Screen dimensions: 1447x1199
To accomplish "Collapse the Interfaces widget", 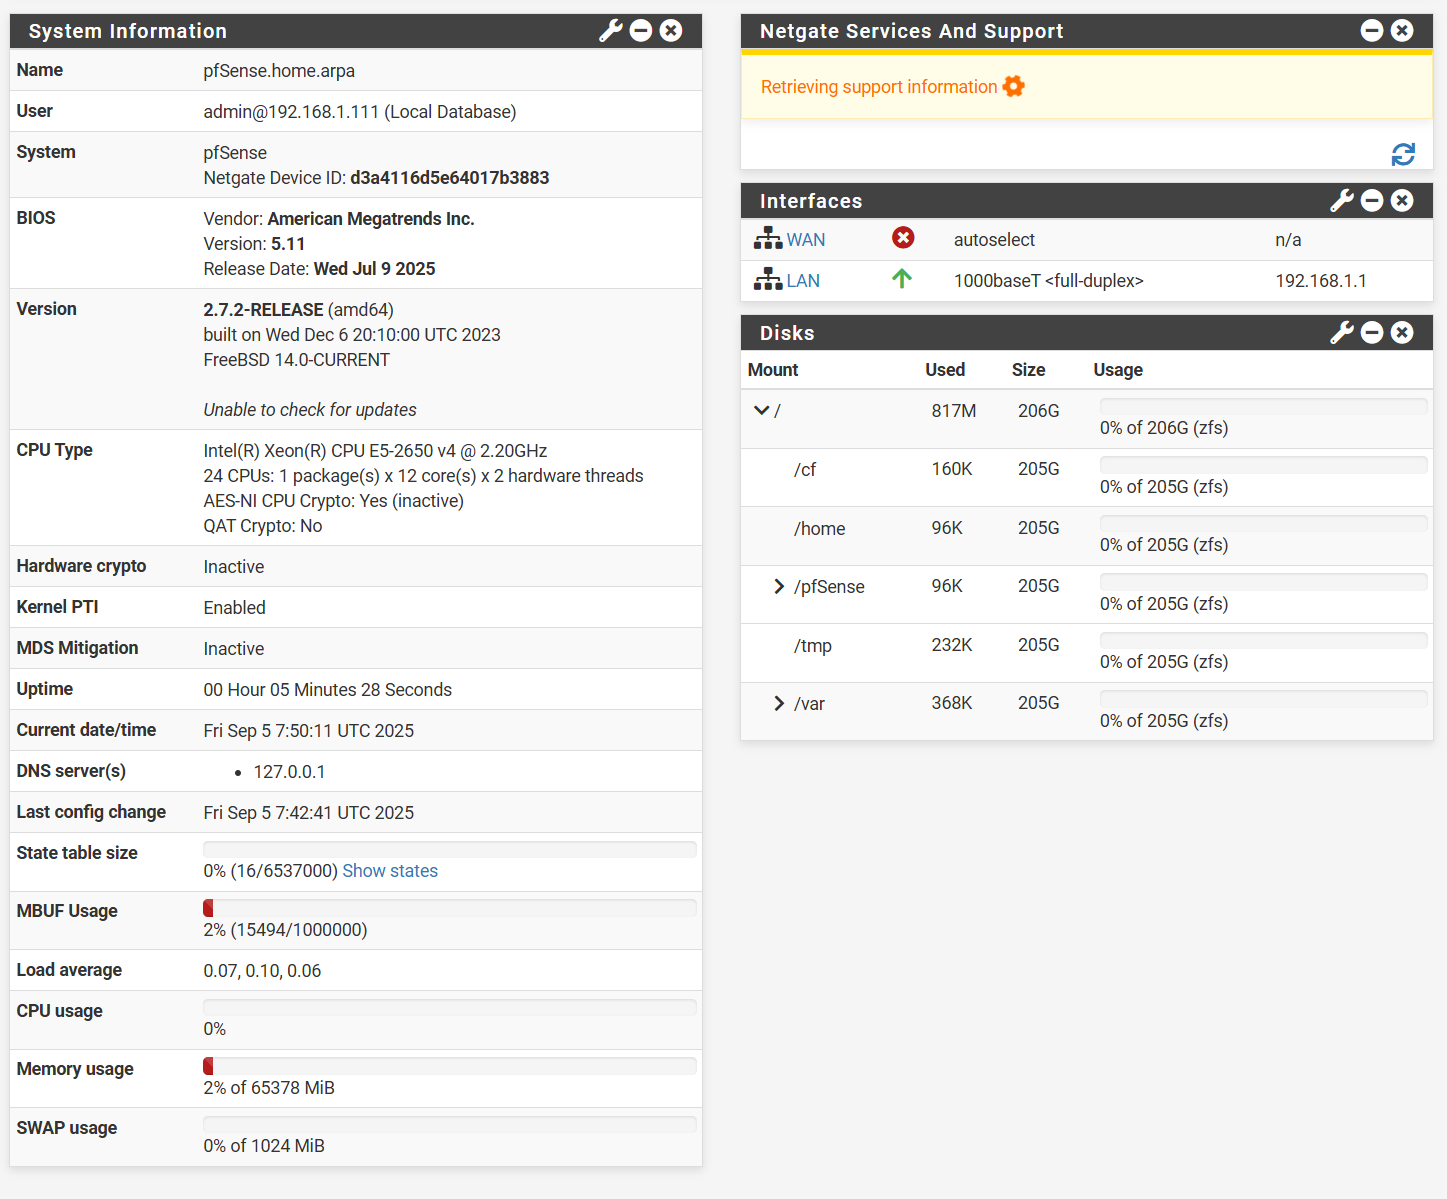I will [1372, 201].
